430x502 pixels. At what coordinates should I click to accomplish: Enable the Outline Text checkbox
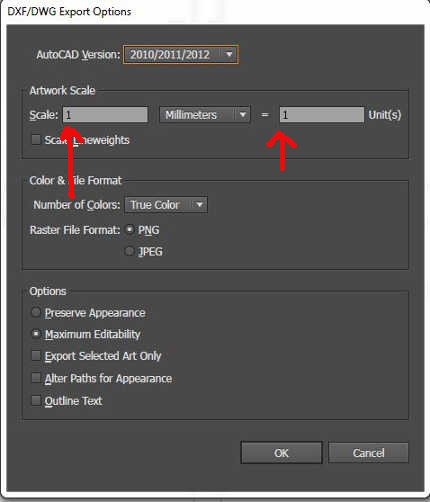point(36,400)
